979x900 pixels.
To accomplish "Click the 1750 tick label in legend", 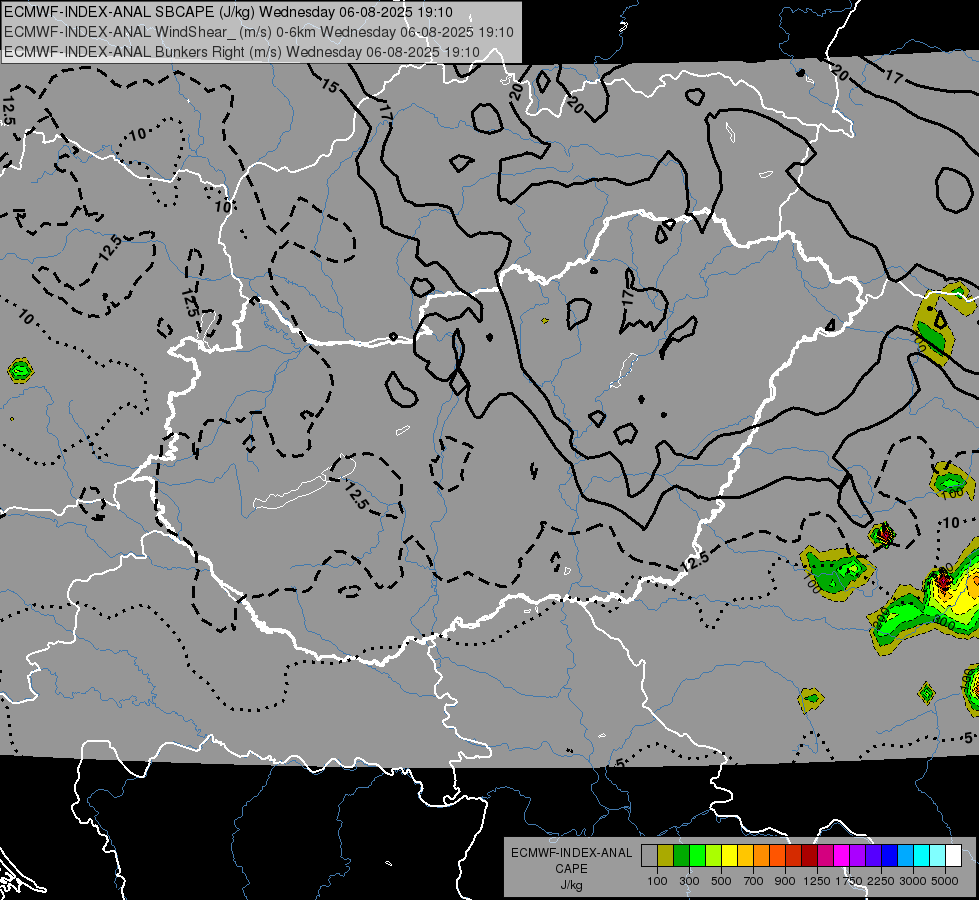I will click(x=849, y=881).
